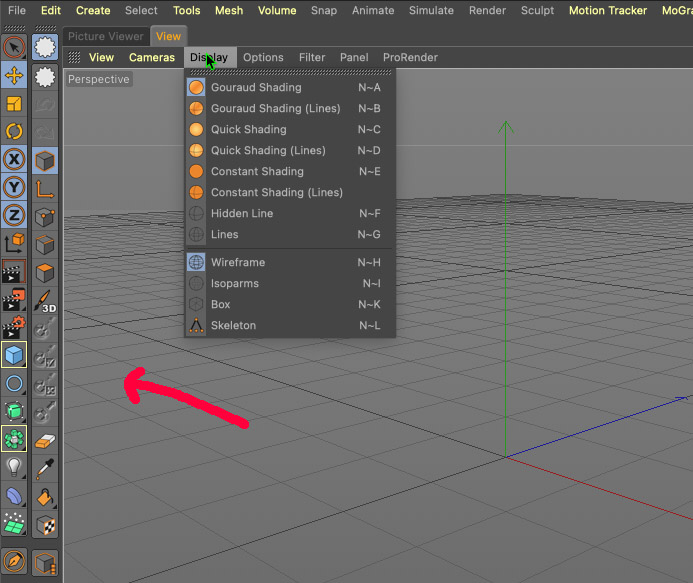This screenshot has width=693, height=583.
Task: Select the eyedropper tool
Action: pos(45,469)
